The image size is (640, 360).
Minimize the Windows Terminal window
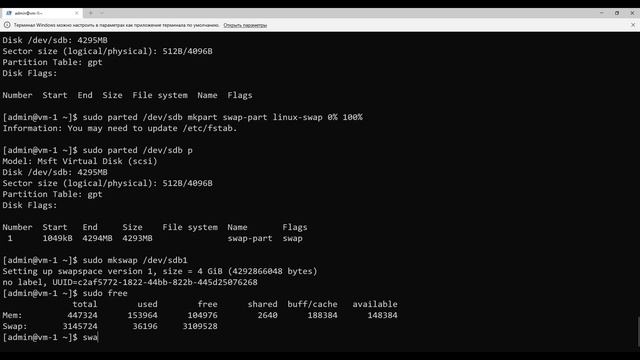tap(602, 13)
